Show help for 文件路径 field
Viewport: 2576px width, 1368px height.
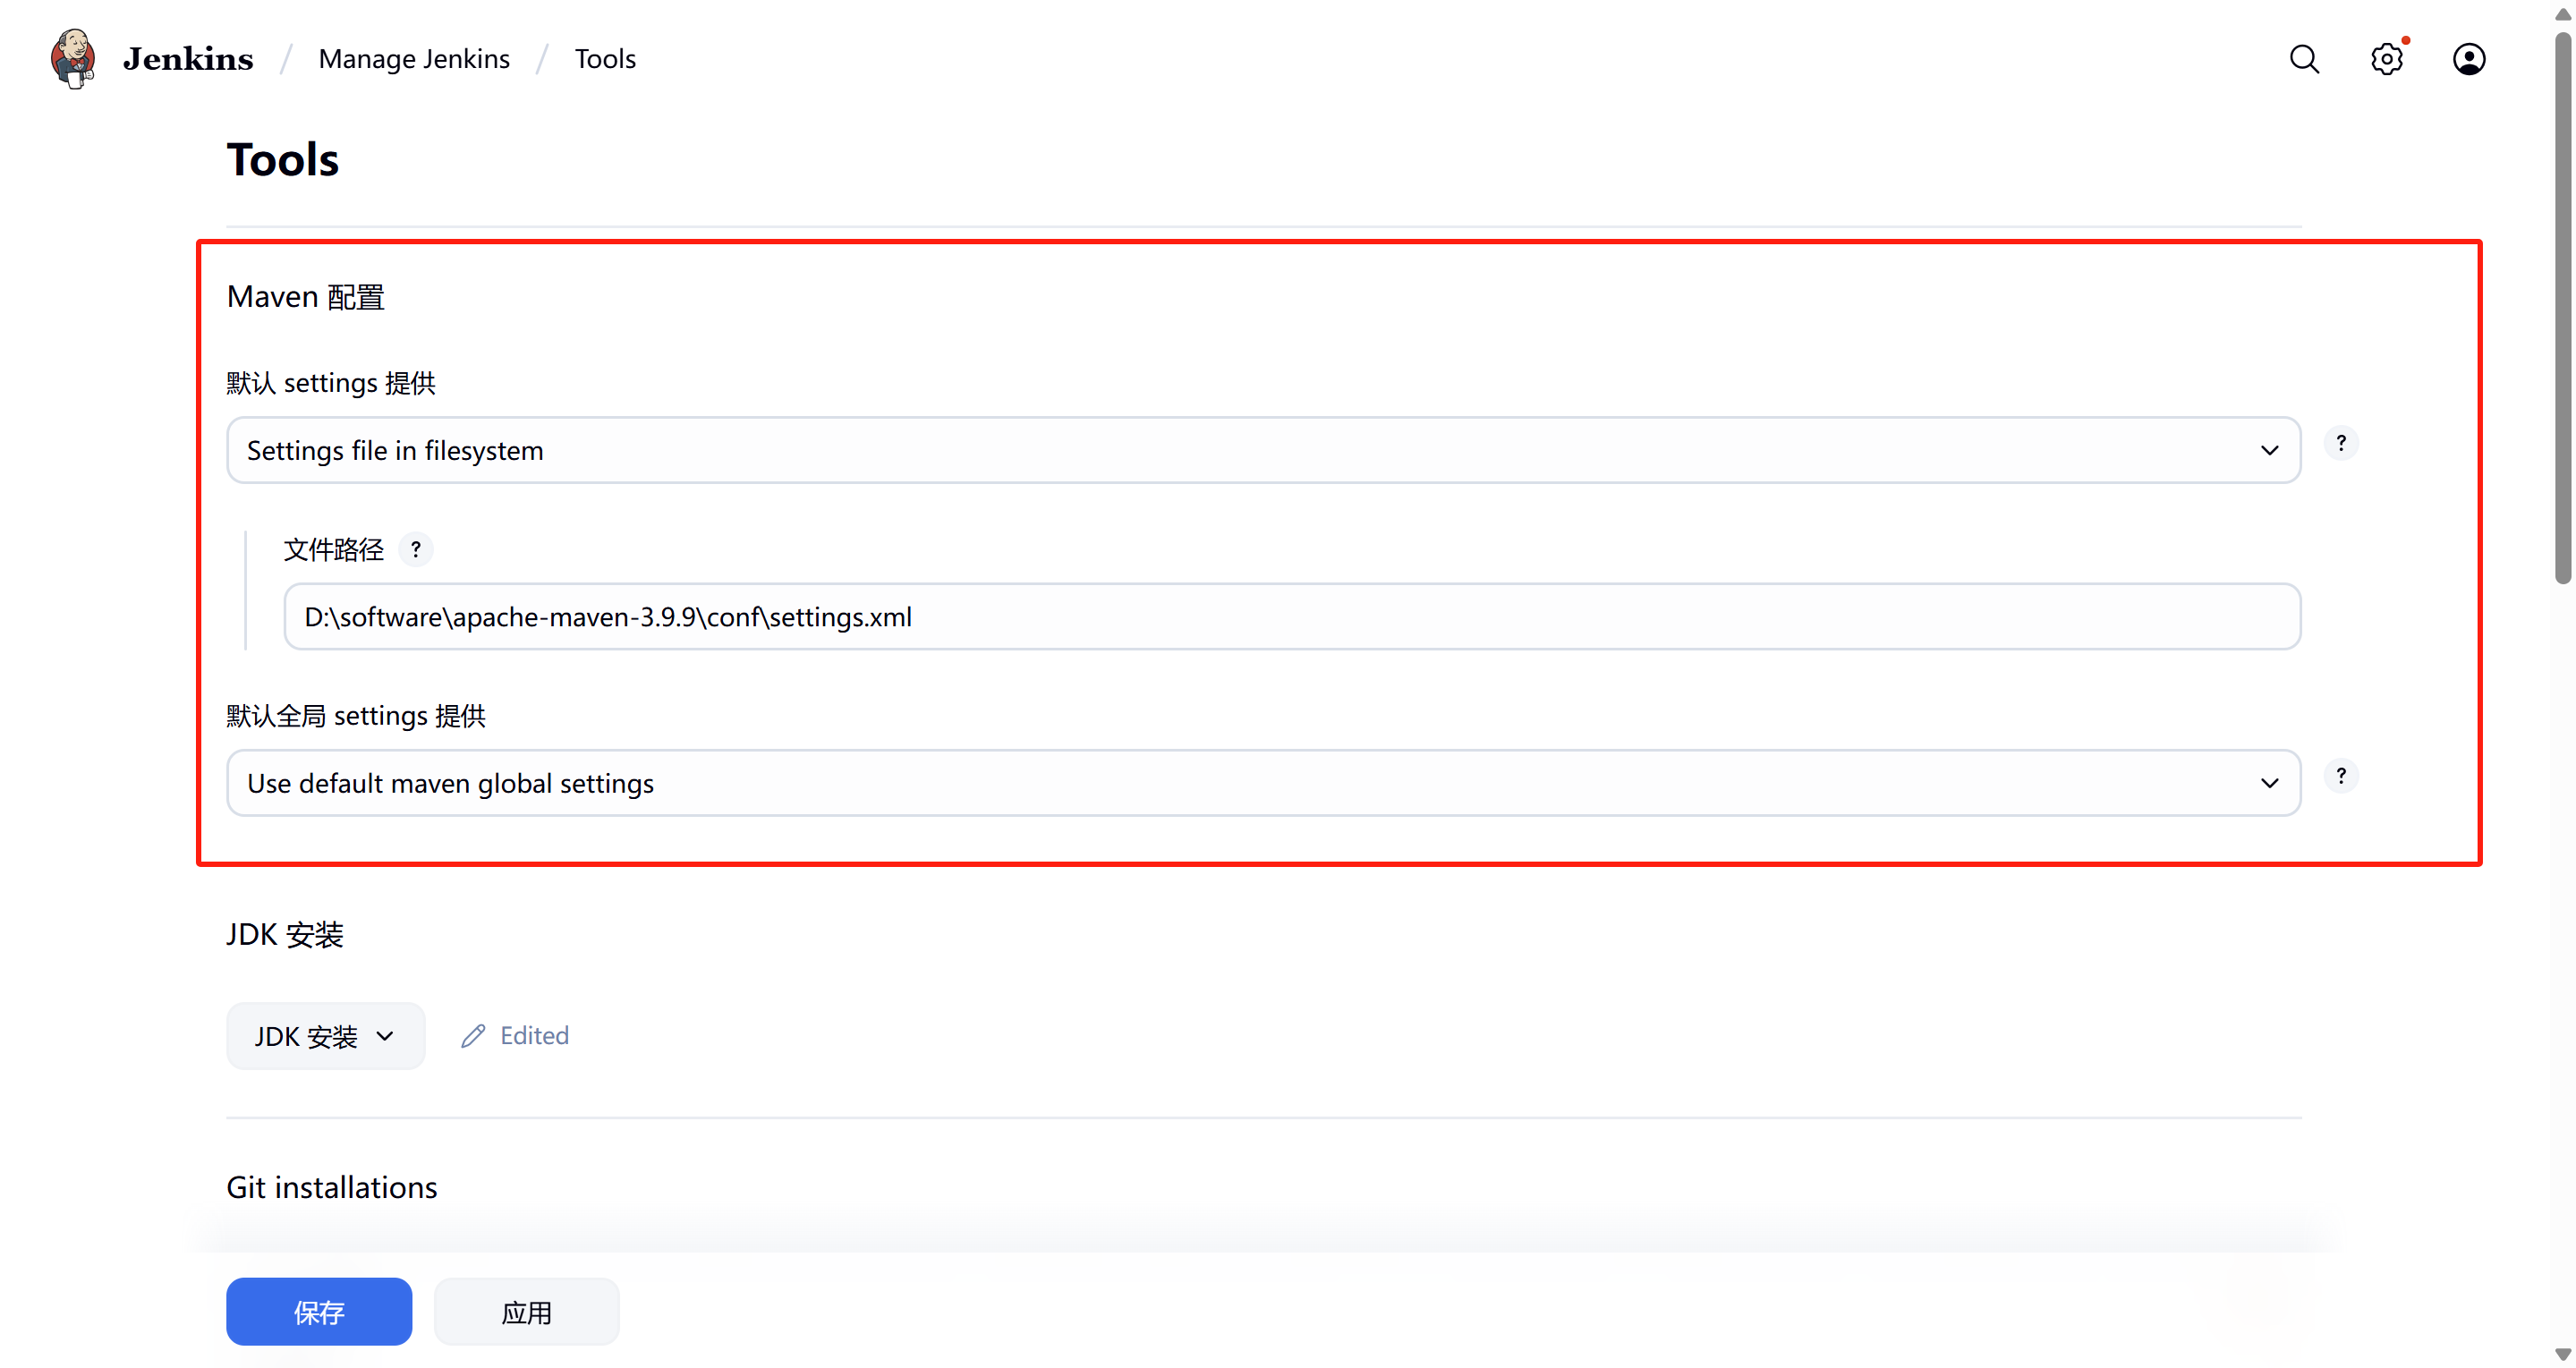pyautogui.click(x=415, y=549)
